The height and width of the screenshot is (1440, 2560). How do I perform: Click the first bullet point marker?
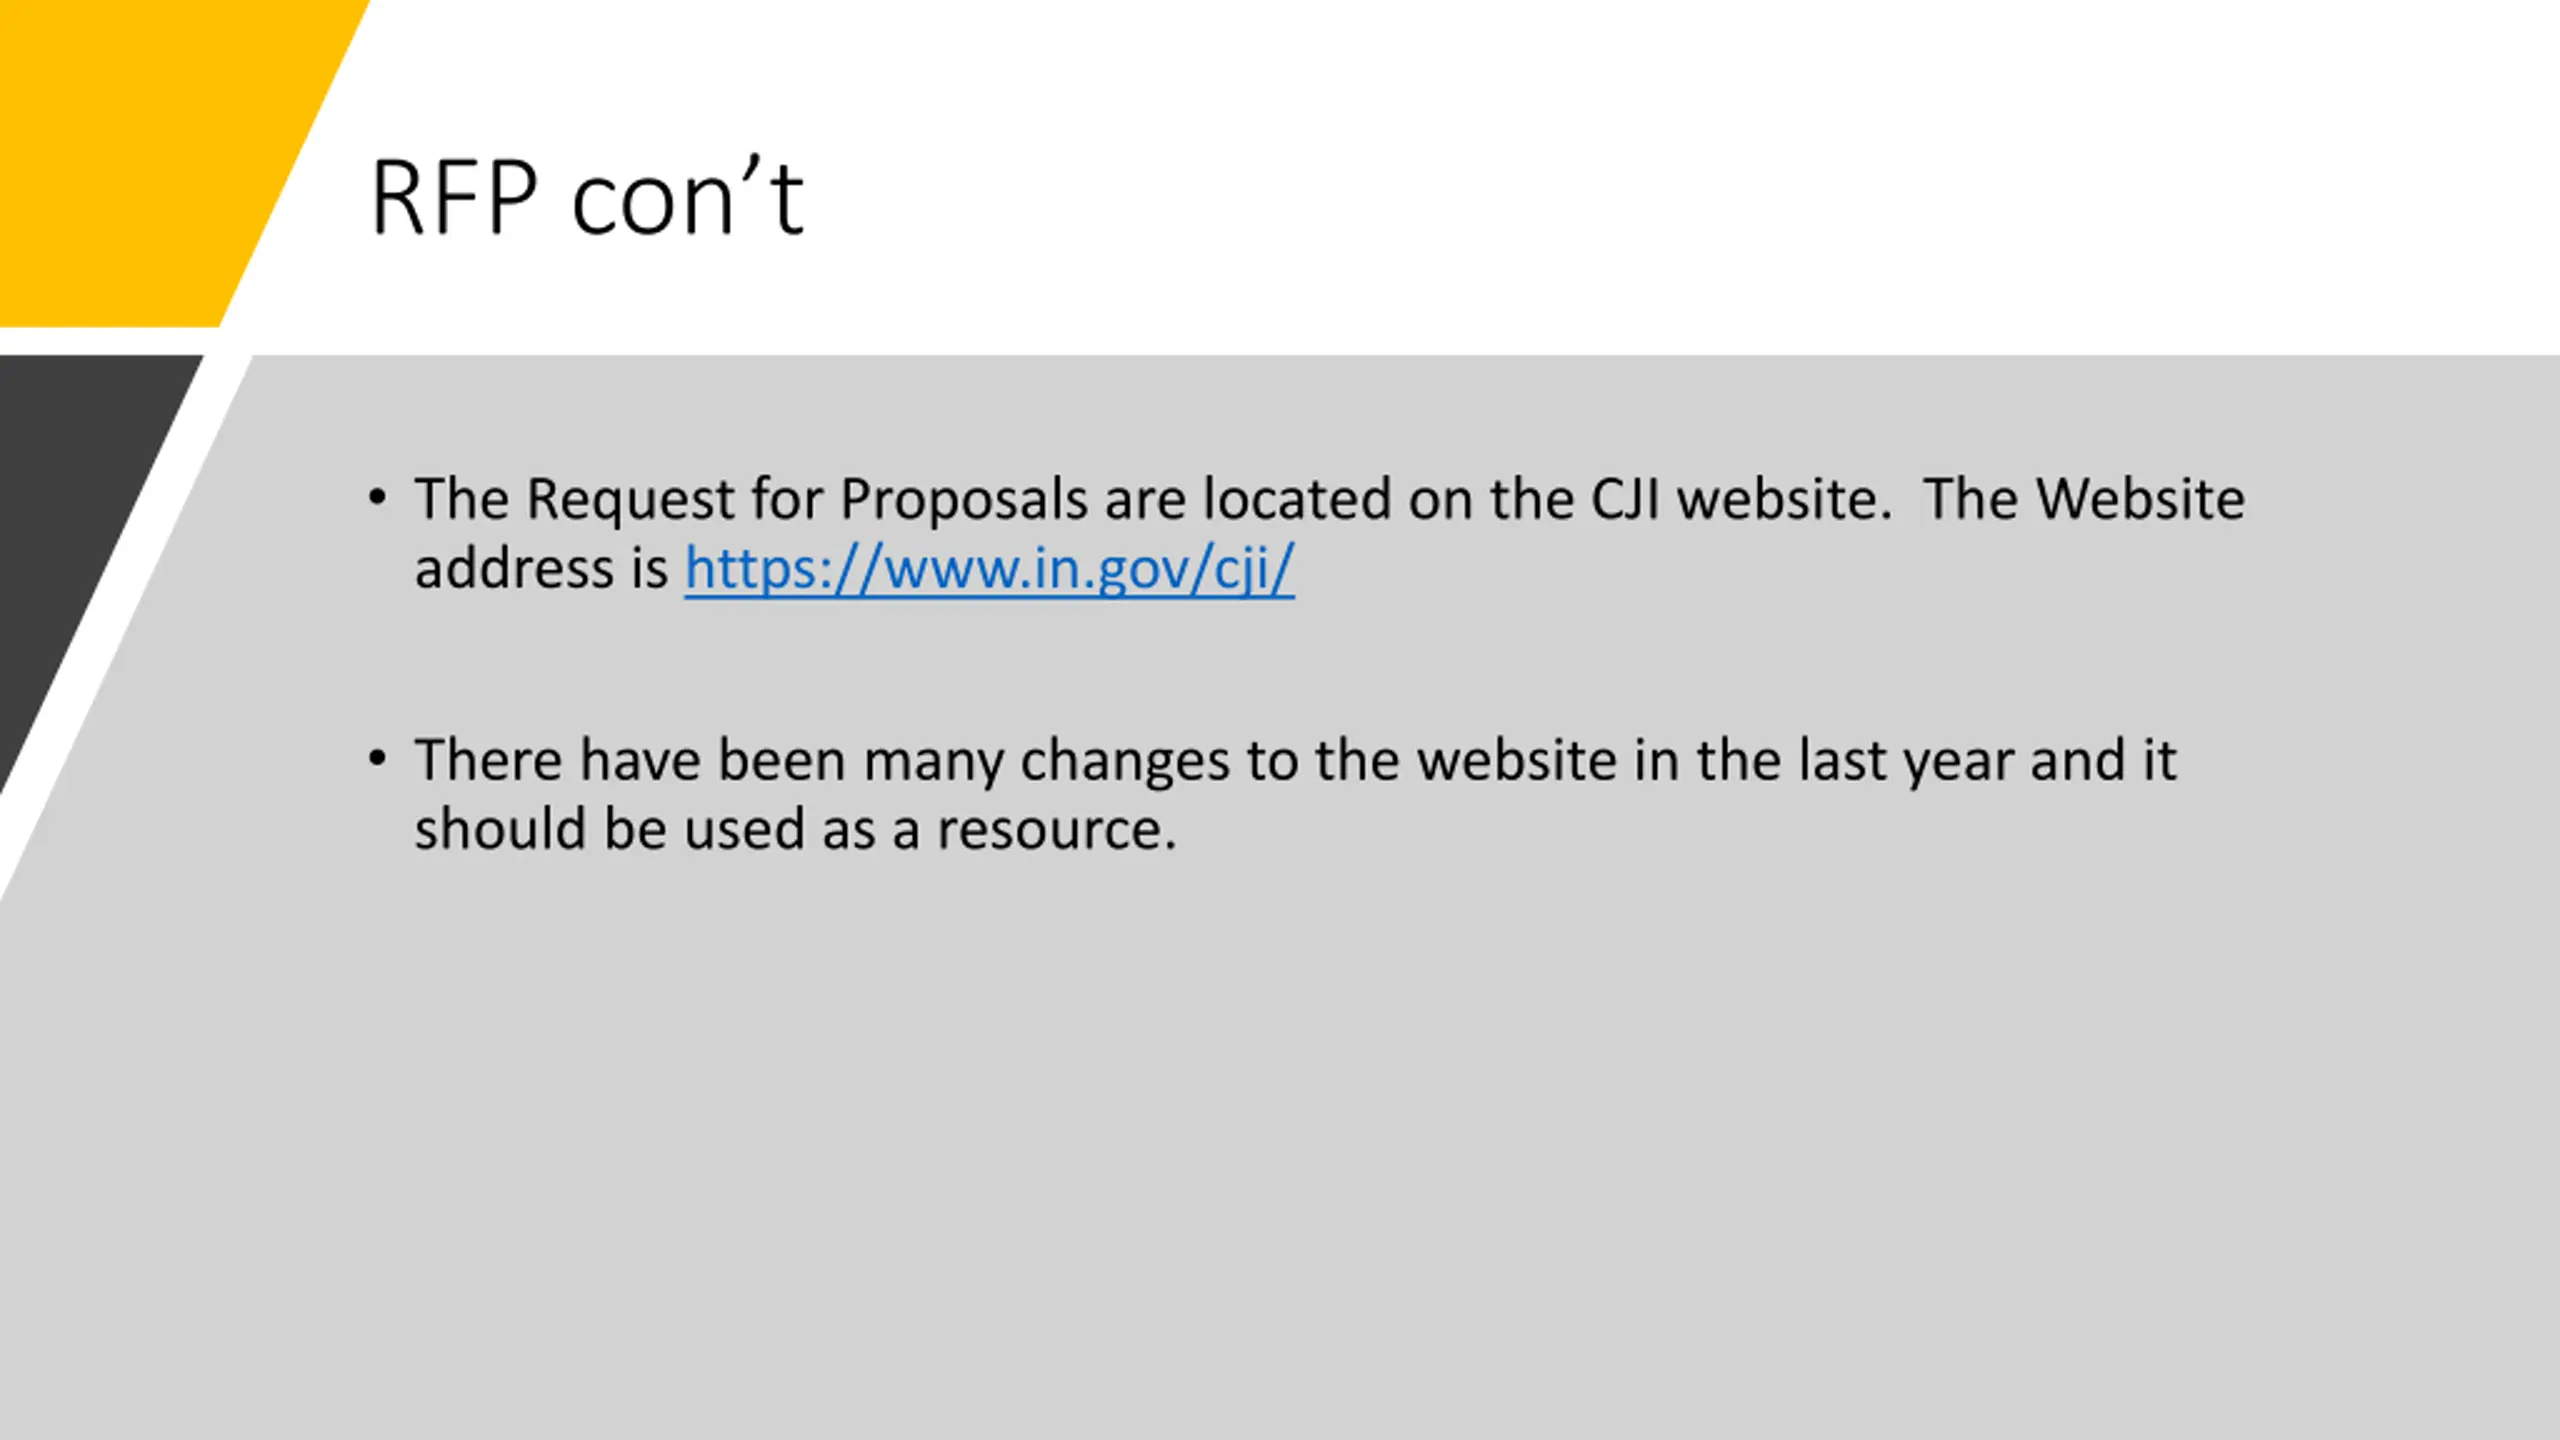377,497
